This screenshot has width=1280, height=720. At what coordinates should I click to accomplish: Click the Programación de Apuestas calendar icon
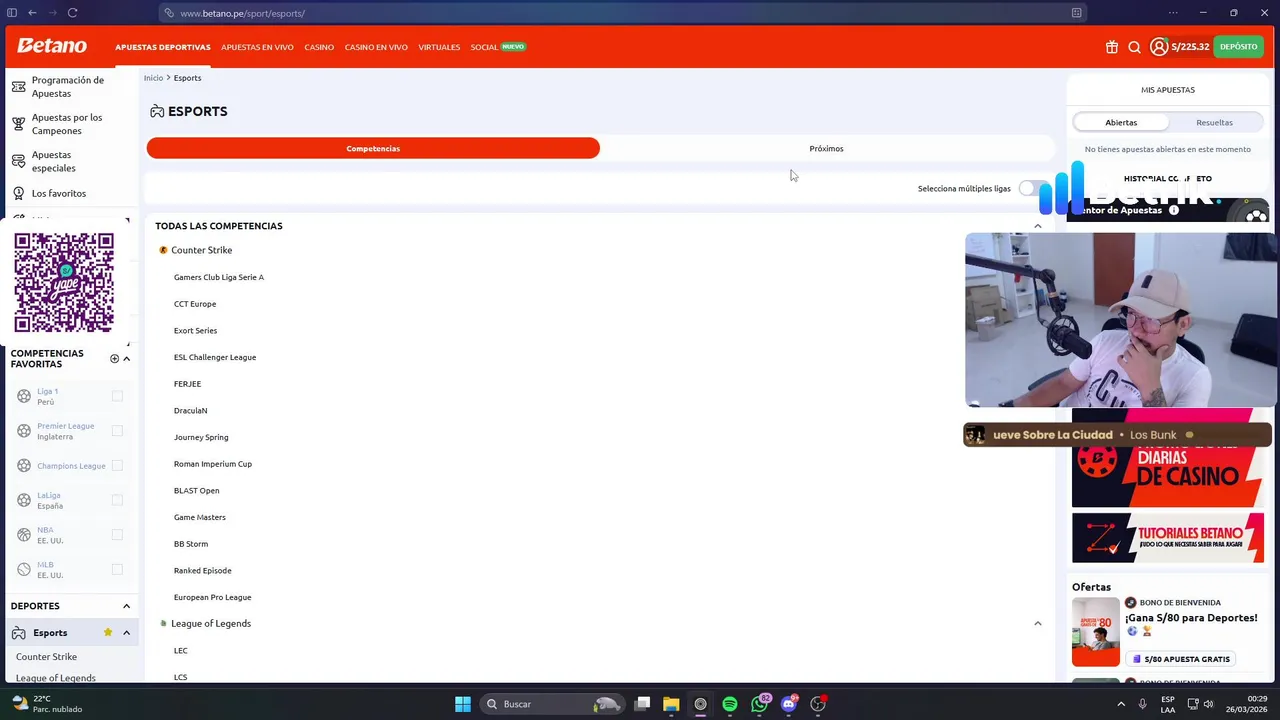(18, 87)
